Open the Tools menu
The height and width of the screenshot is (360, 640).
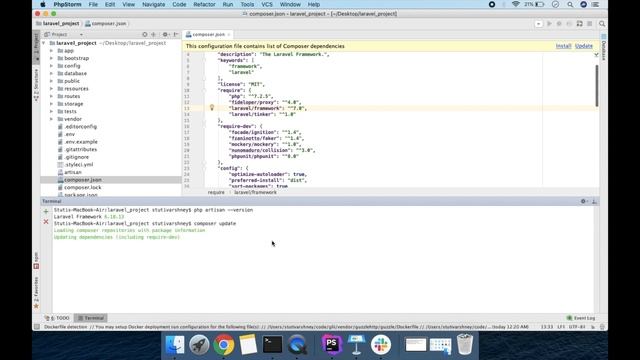coord(247,4)
